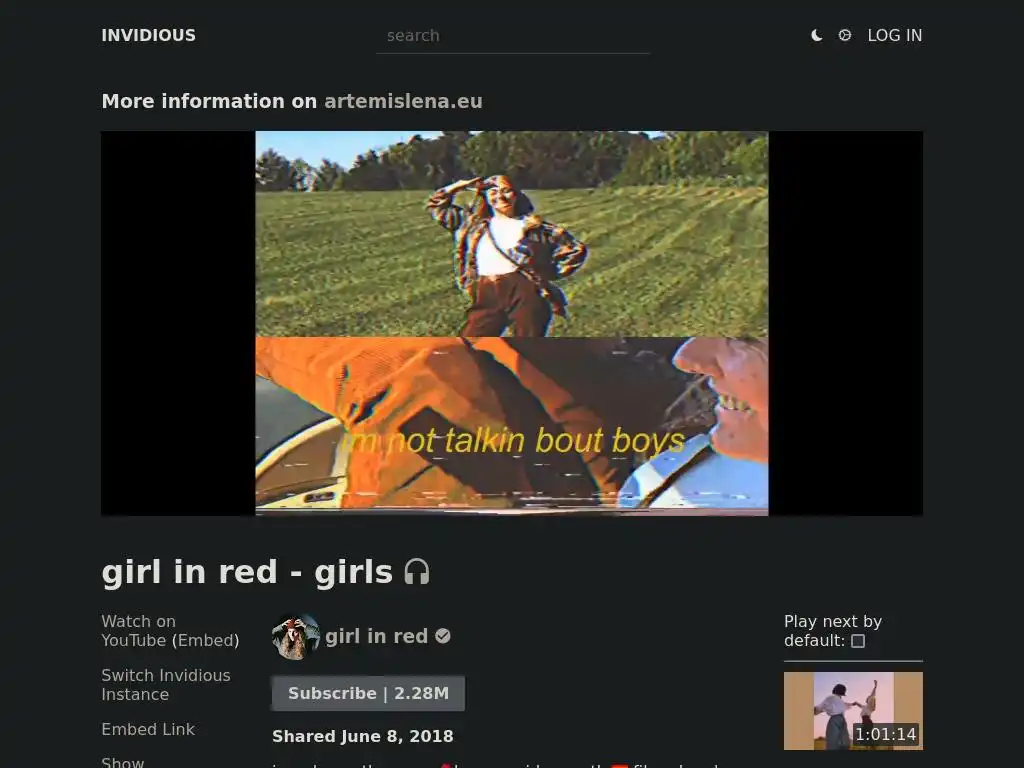Open the girl in red channel name
This screenshot has width=1024, height=768.
pyautogui.click(x=376, y=636)
